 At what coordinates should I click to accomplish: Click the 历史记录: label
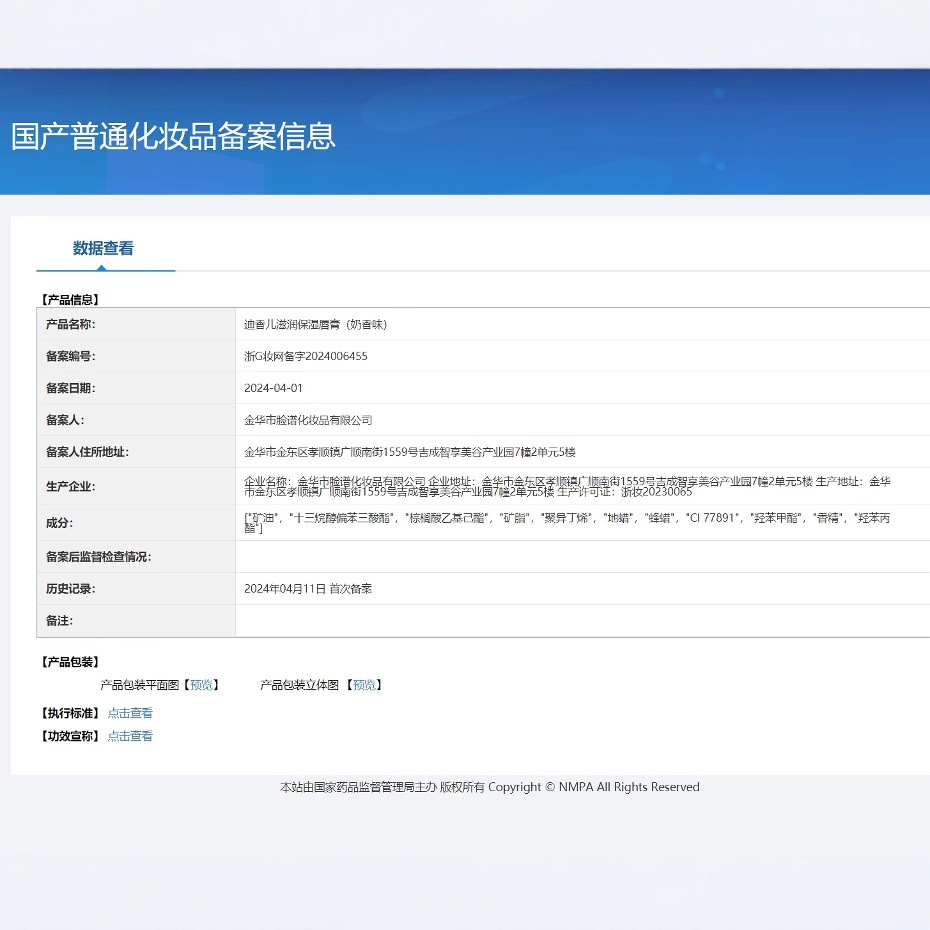tap(71, 589)
